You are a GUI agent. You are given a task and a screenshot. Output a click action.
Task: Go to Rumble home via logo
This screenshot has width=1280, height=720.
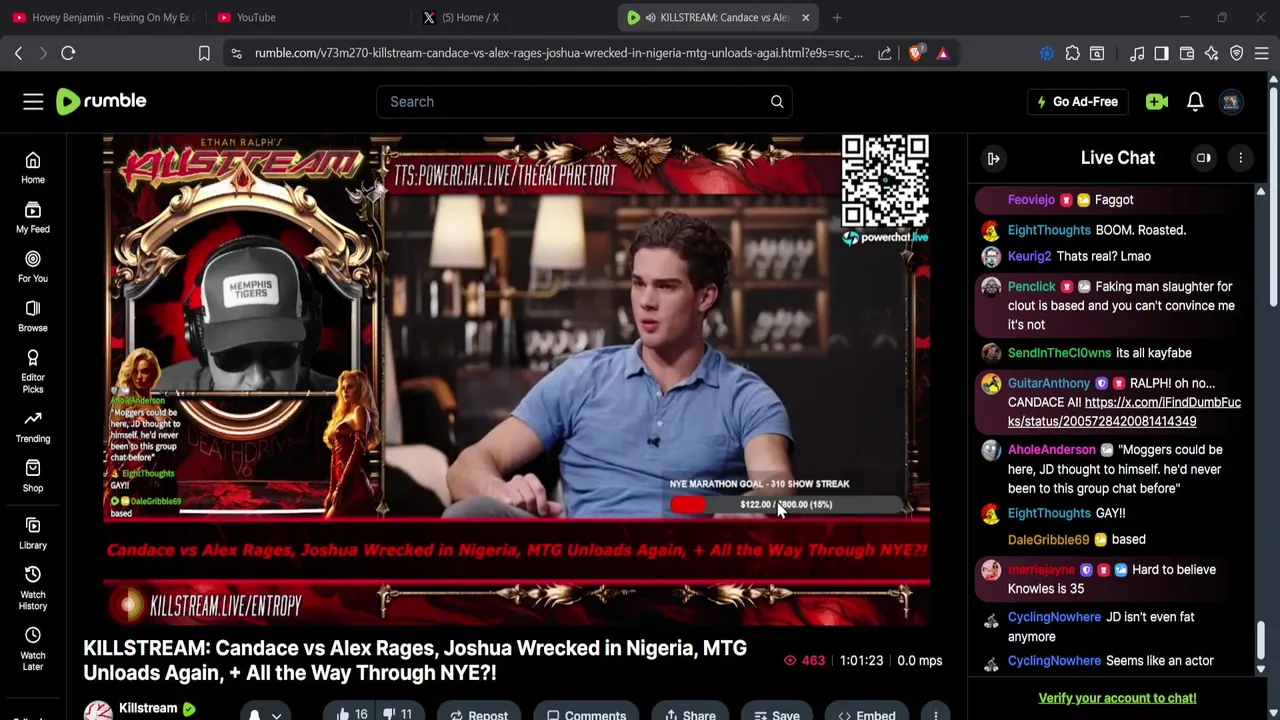101,101
